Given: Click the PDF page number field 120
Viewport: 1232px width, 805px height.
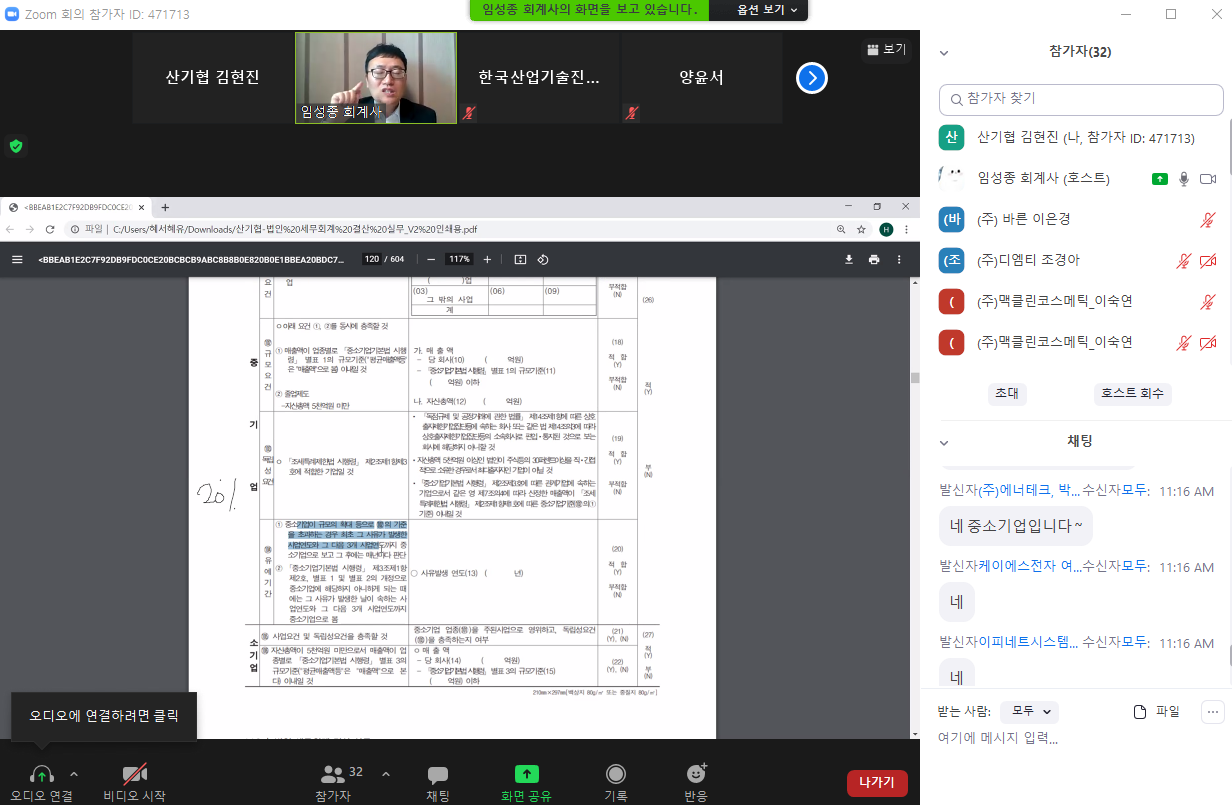Looking at the screenshot, I should pyautogui.click(x=372, y=259).
